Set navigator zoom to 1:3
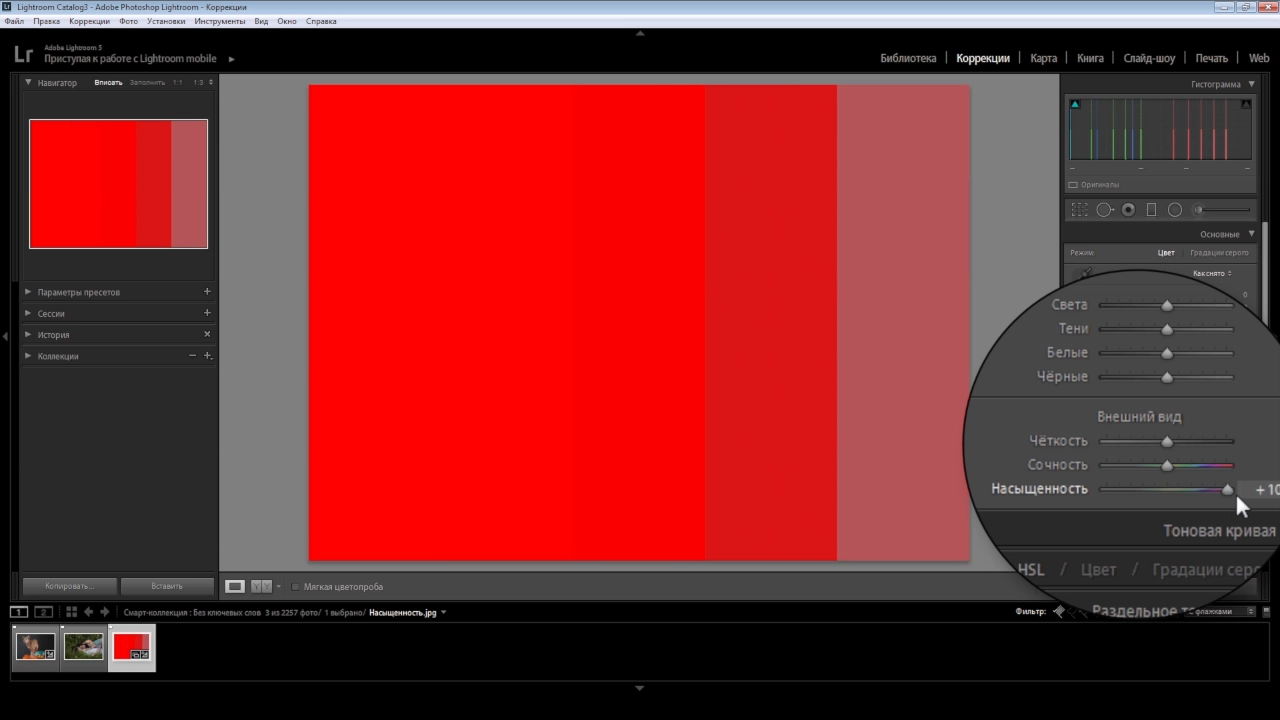This screenshot has width=1280, height=720. pos(198,83)
